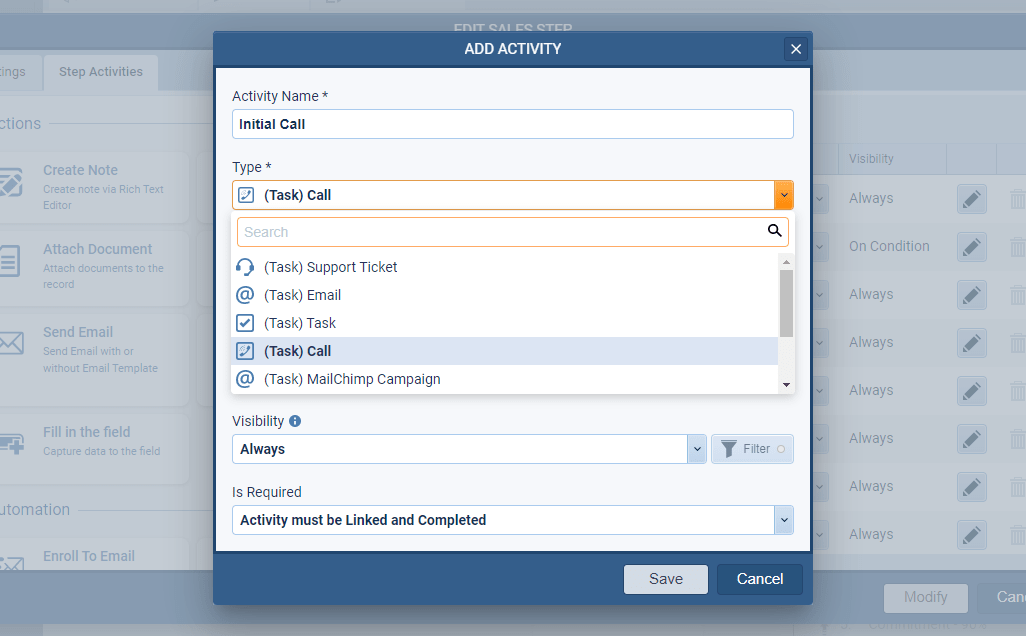Collapse the Type dropdown arrow
Screen dimensions: 1026x636
pos(784,195)
